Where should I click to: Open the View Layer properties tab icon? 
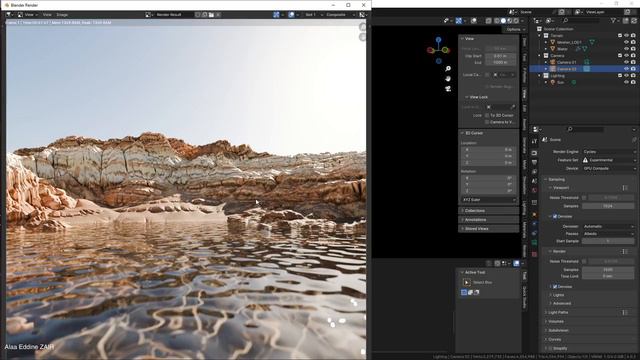[534, 172]
